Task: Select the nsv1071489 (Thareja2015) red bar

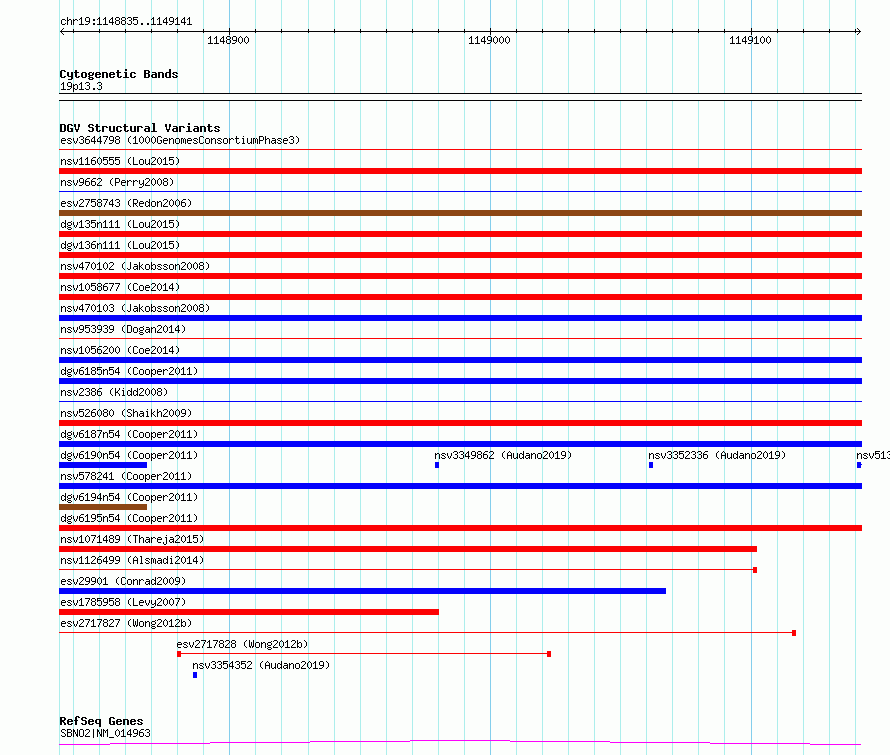Action: pos(408,549)
